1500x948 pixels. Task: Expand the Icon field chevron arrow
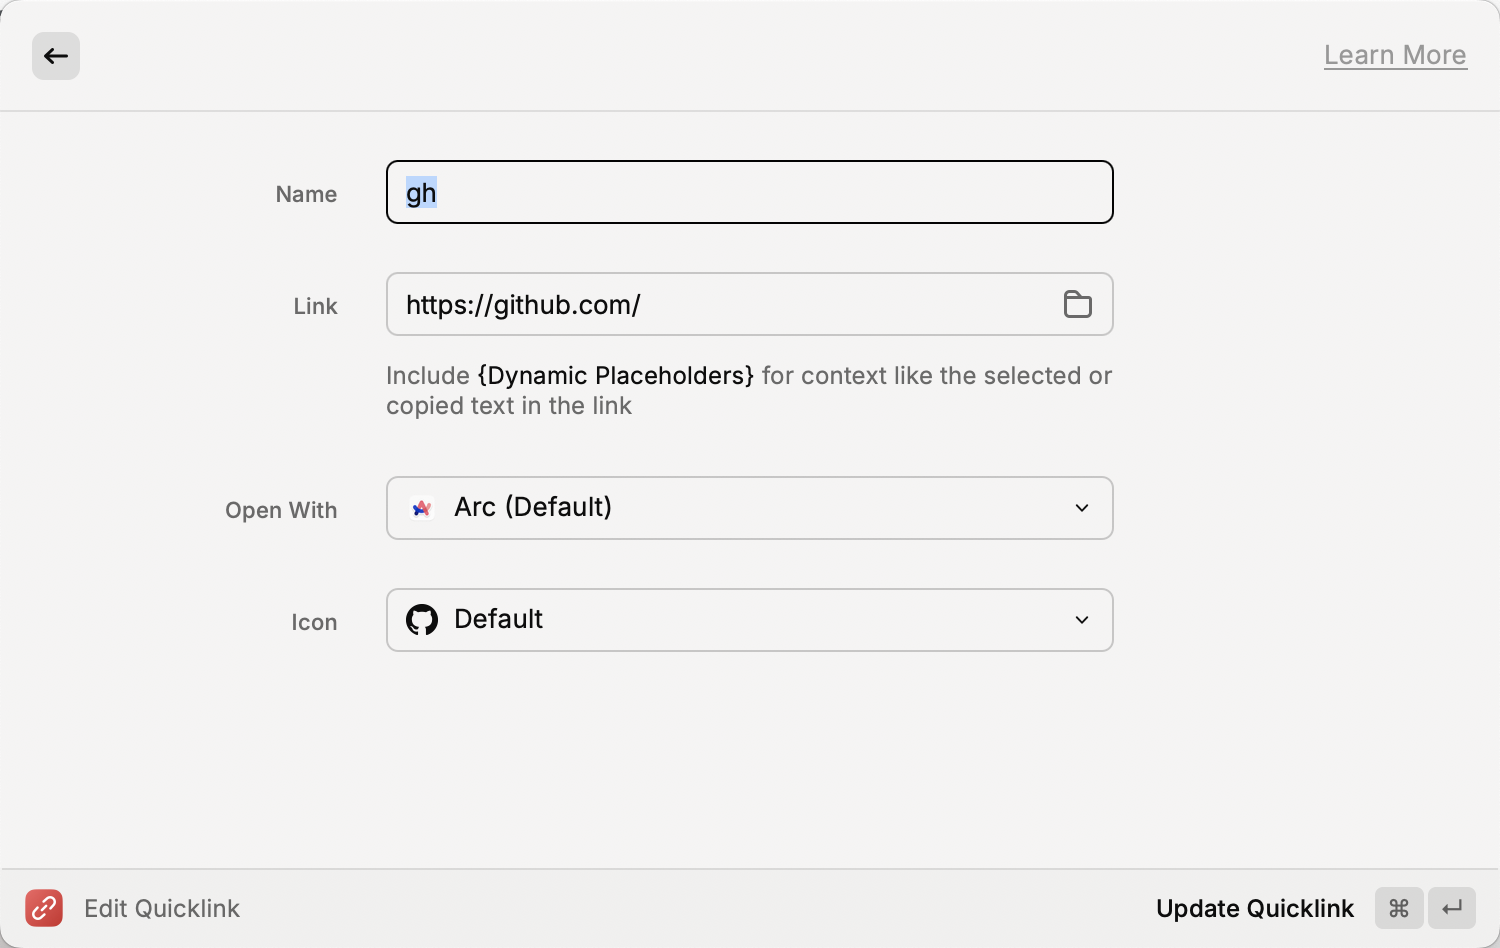(1081, 620)
